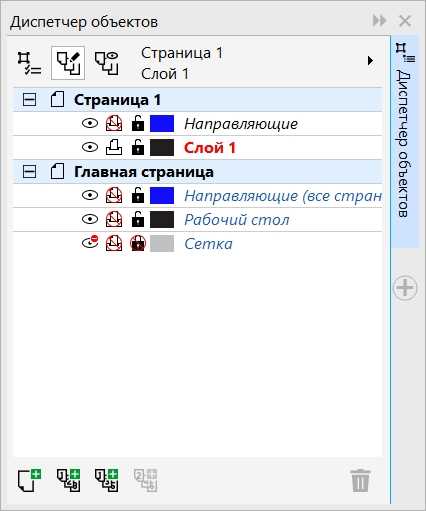The image size is (426, 511).
Task: Open the Object Manager flyout arrow menu
Action: (370, 61)
